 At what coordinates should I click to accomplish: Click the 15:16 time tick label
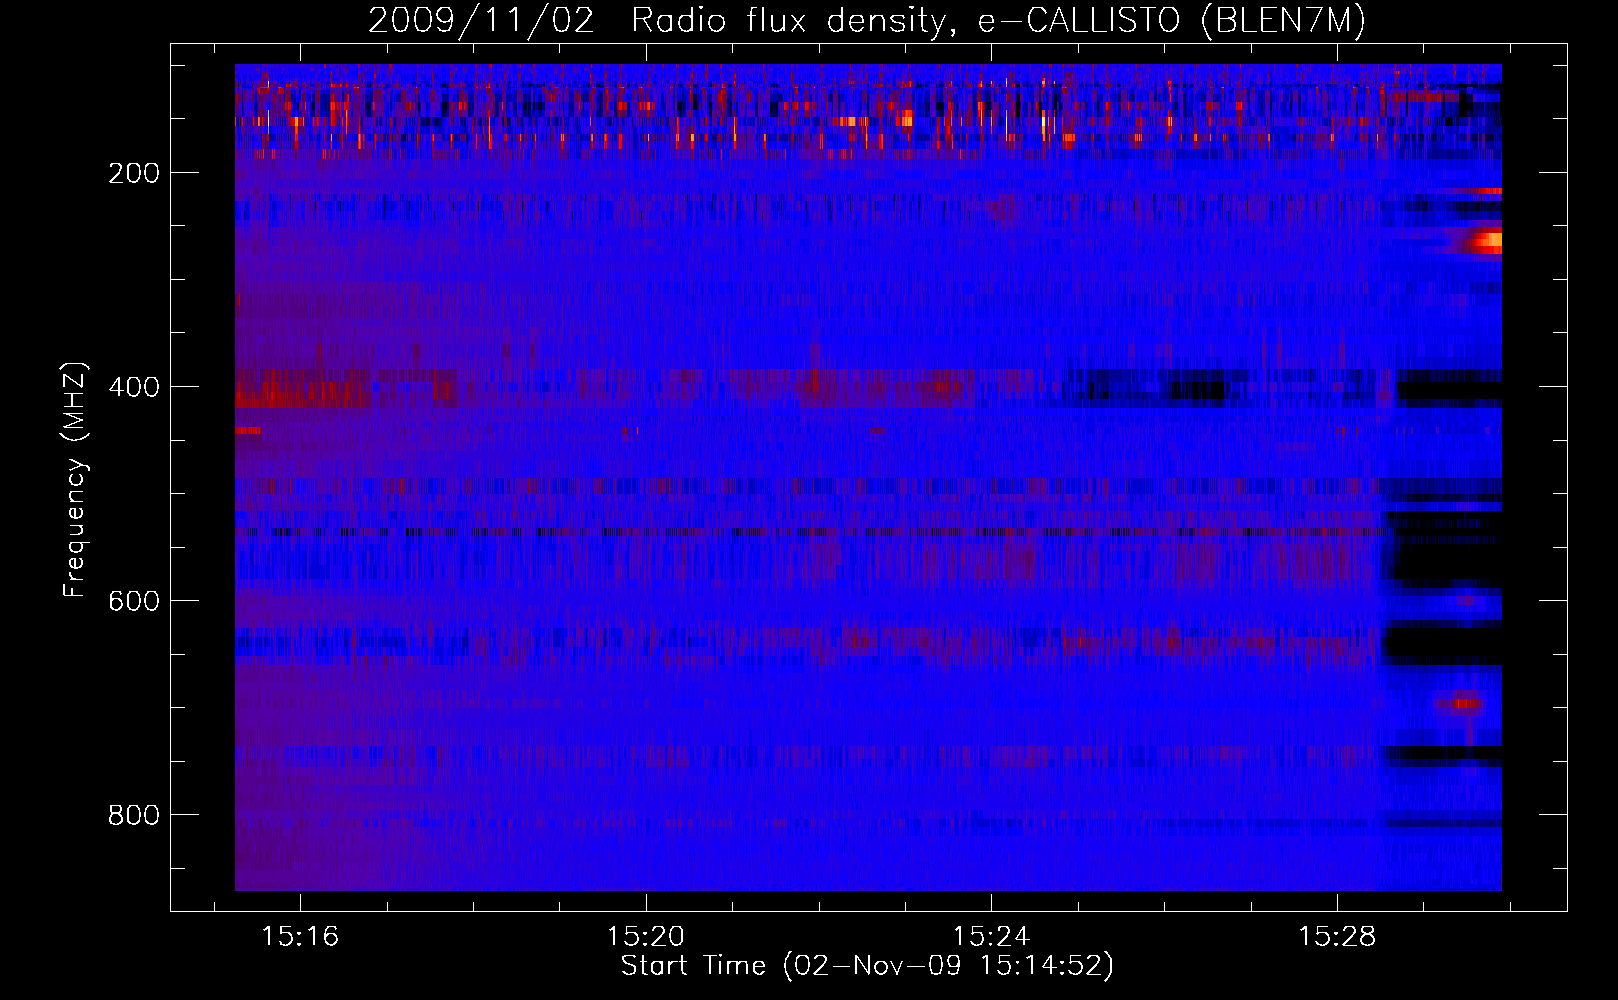pos(300,936)
